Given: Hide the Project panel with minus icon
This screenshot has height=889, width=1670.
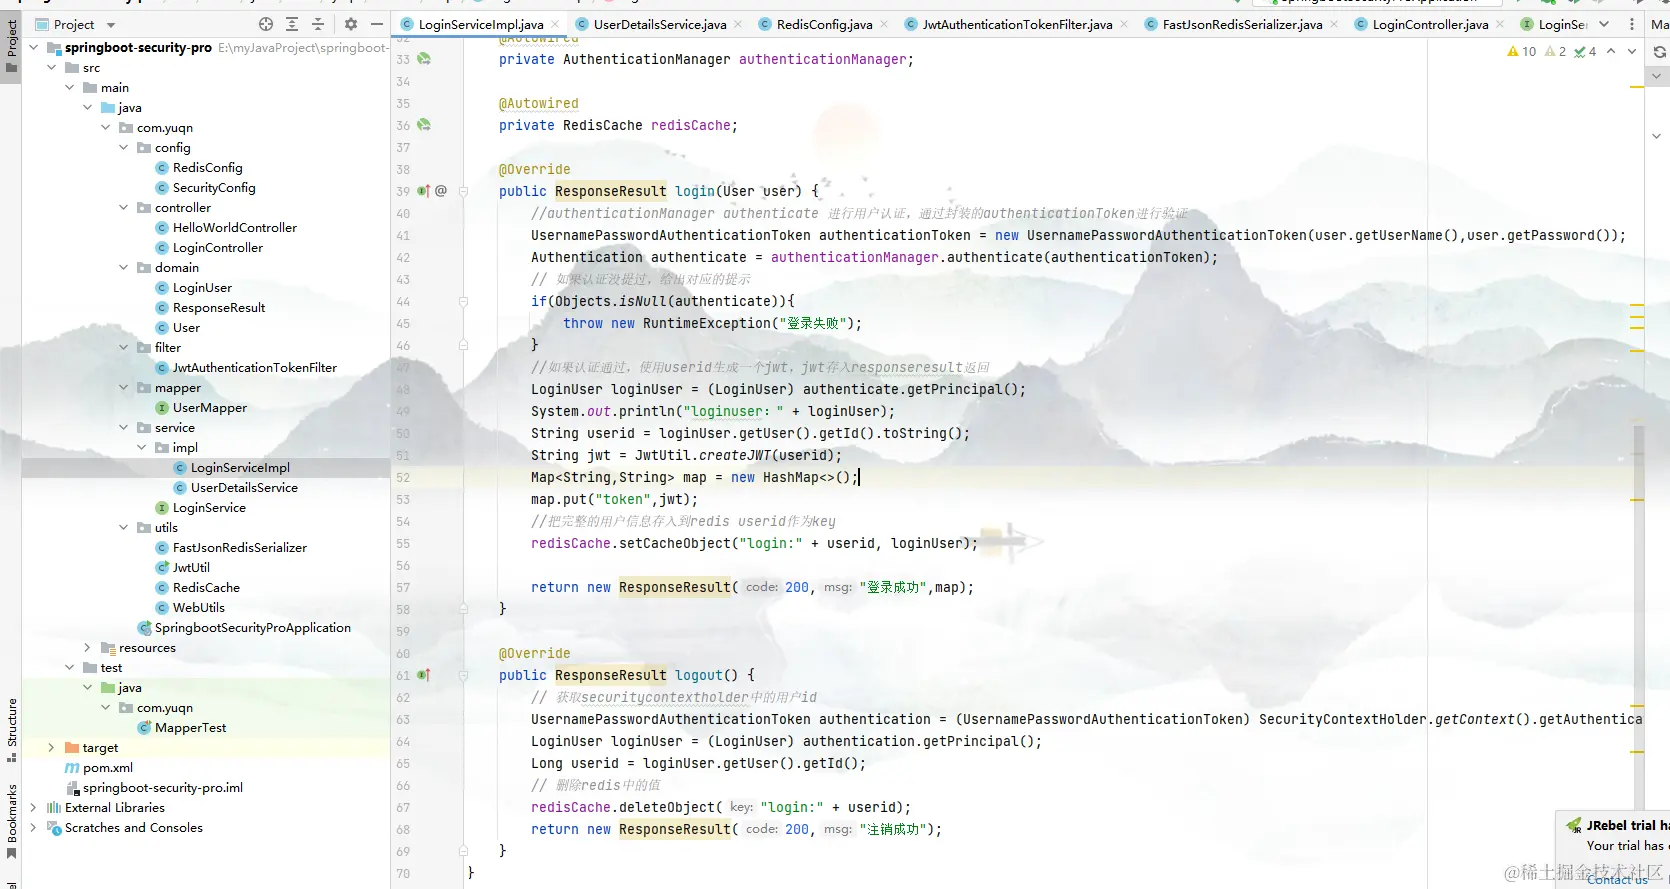Looking at the screenshot, I should [377, 24].
